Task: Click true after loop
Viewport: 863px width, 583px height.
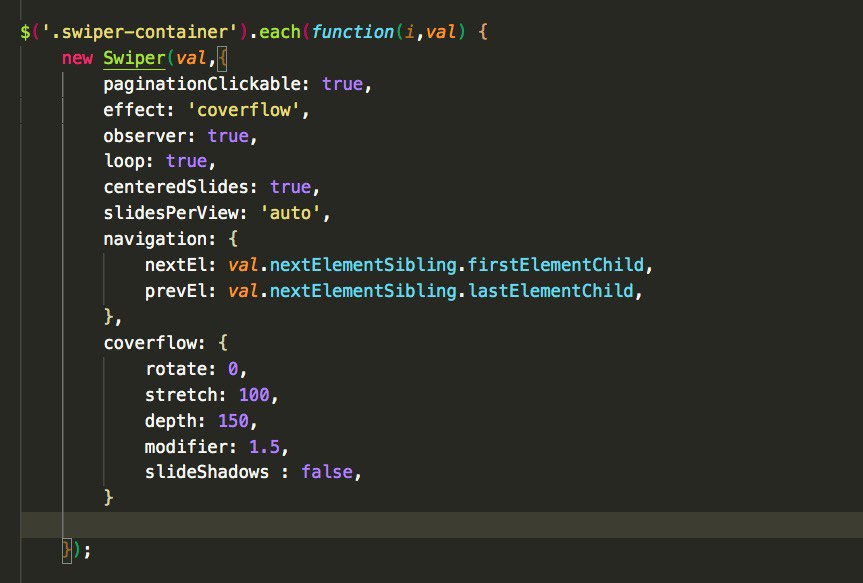Action: pos(187,161)
